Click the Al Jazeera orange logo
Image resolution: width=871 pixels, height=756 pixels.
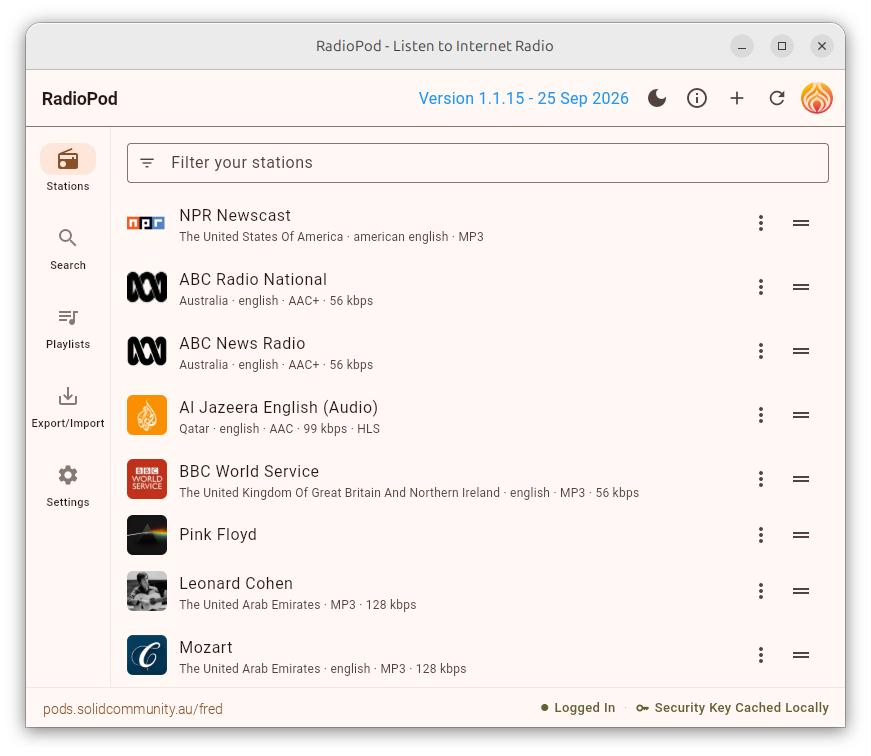(147, 415)
